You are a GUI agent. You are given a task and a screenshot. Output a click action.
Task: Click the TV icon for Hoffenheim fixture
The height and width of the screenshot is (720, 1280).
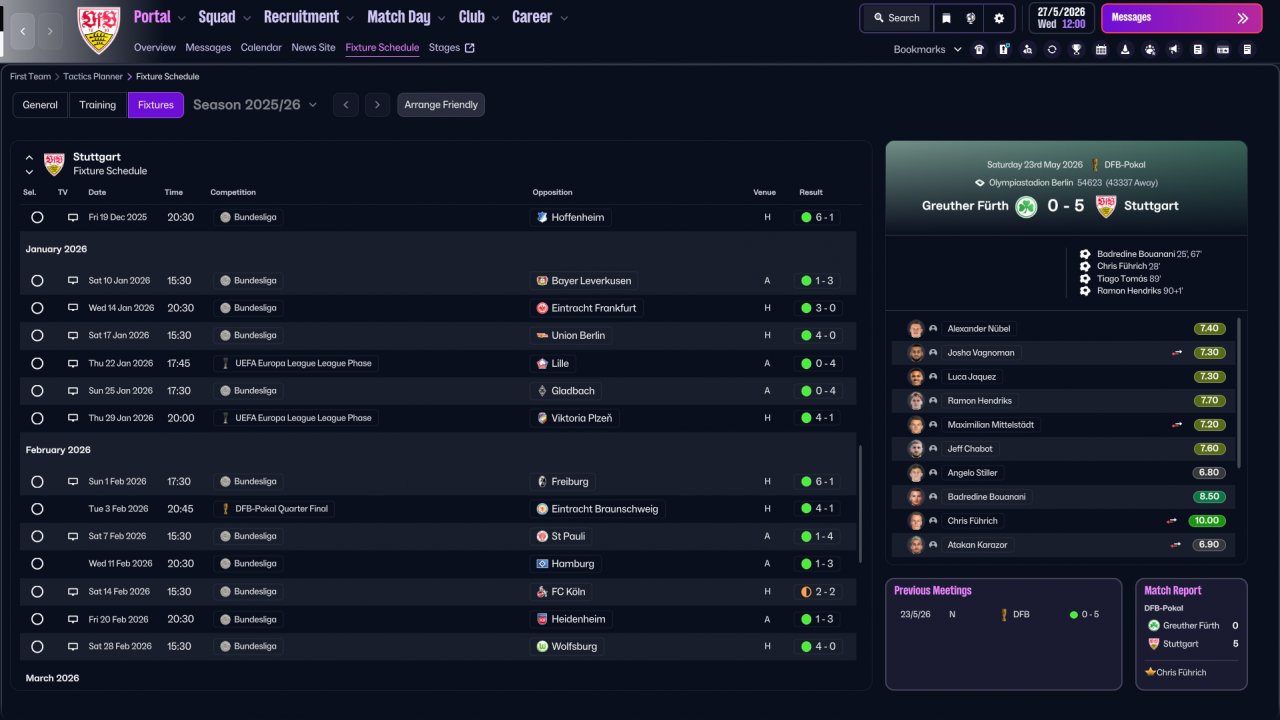click(73, 217)
